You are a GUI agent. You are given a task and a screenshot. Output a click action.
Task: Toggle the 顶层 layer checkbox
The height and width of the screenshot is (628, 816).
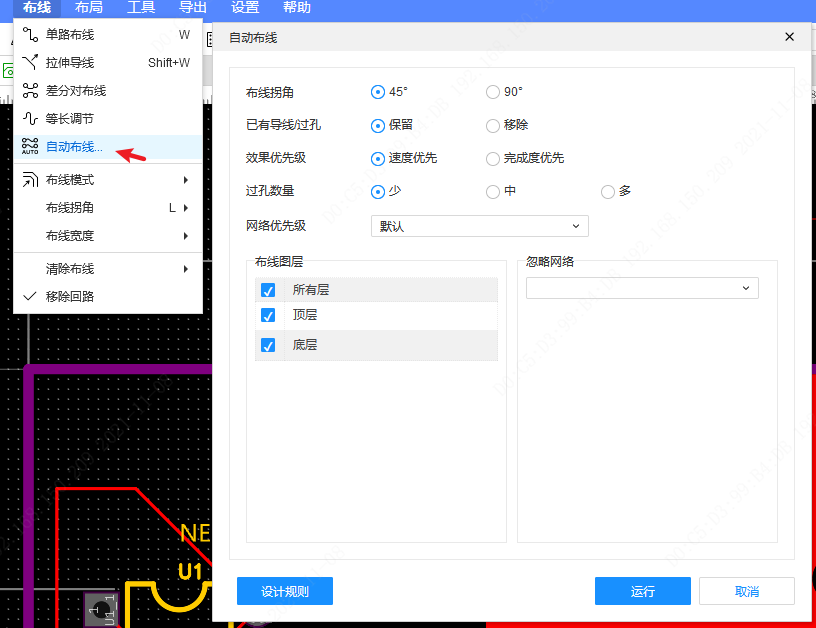point(268,315)
